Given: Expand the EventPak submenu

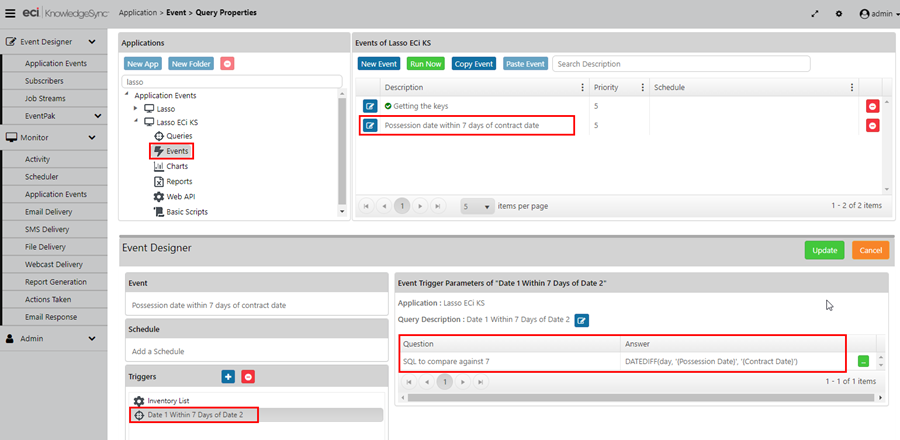Looking at the screenshot, I should click(x=98, y=116).
